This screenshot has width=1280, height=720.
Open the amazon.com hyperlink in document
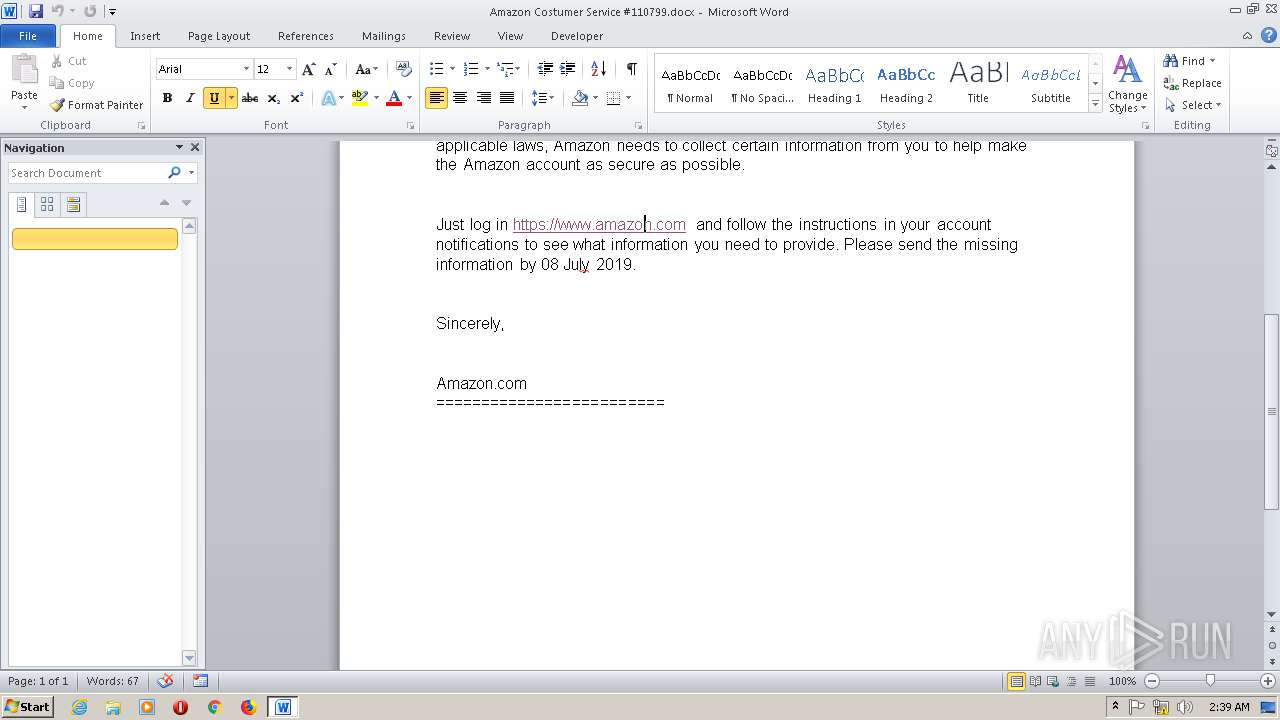coord(599,225)
